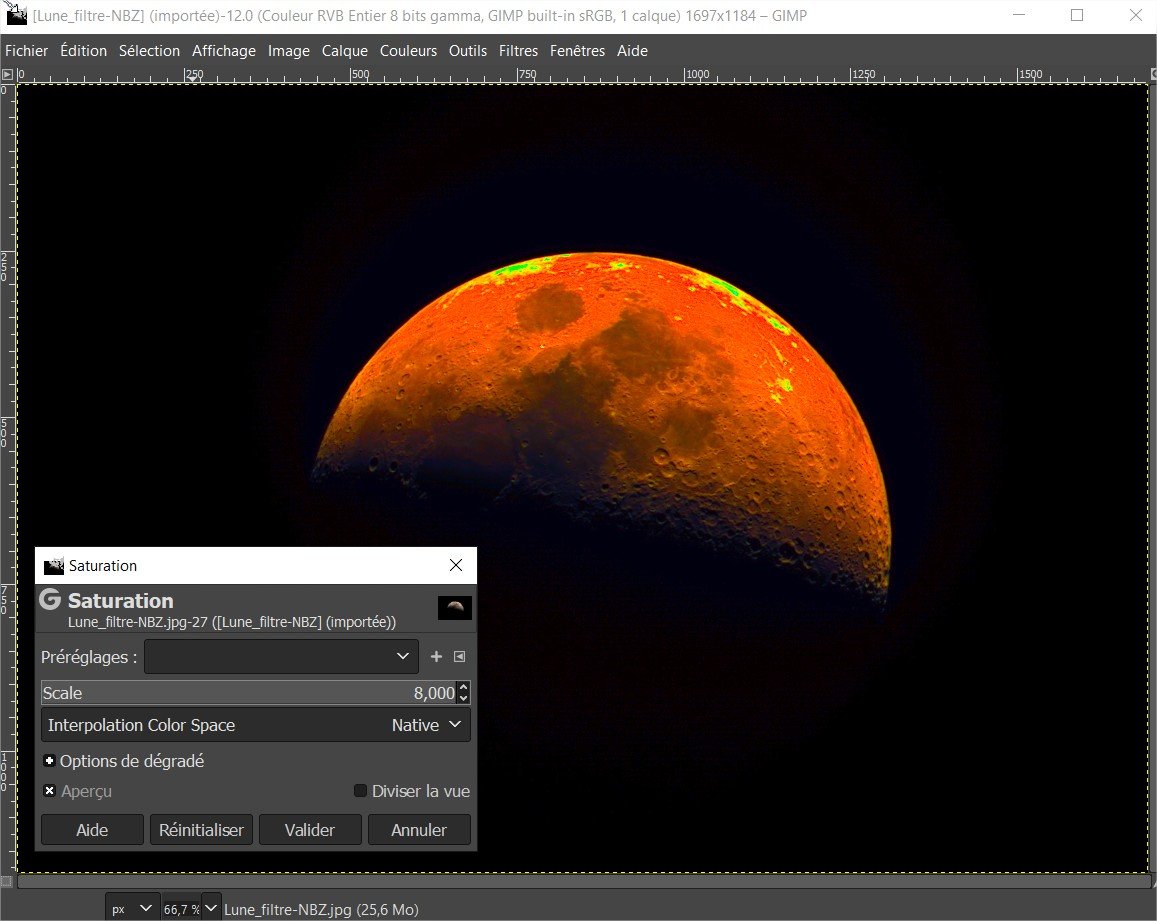
Task: Expand Options de dégradé section
Action: (x=50, y=761)
